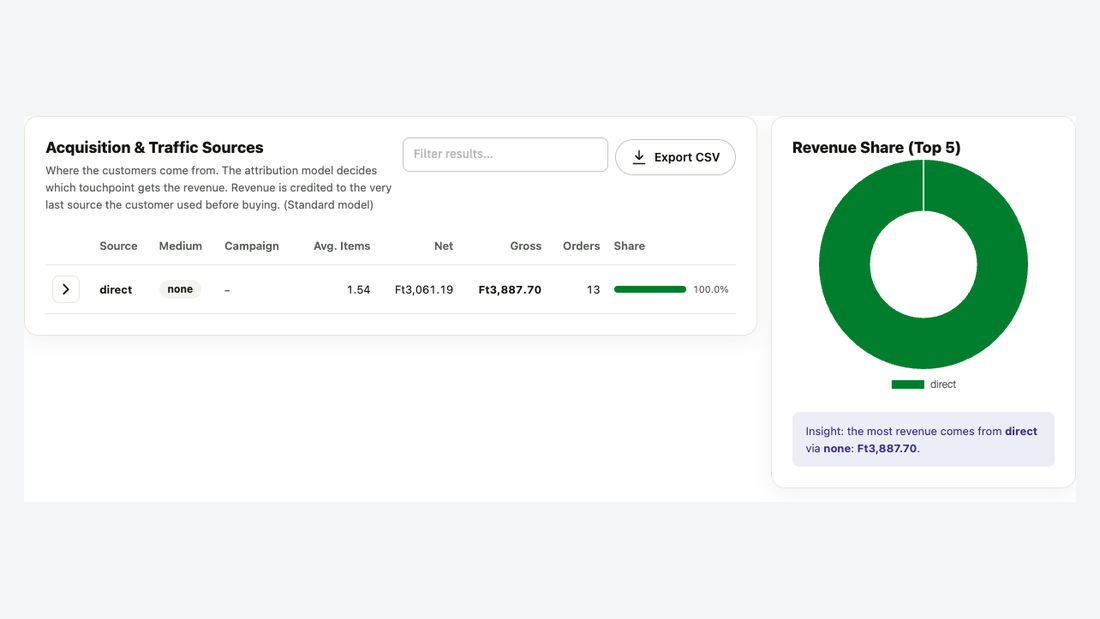Click the Acquisition & Traffic Sources heading
This screenshot has height=619, width=1100.
(154, 147)
